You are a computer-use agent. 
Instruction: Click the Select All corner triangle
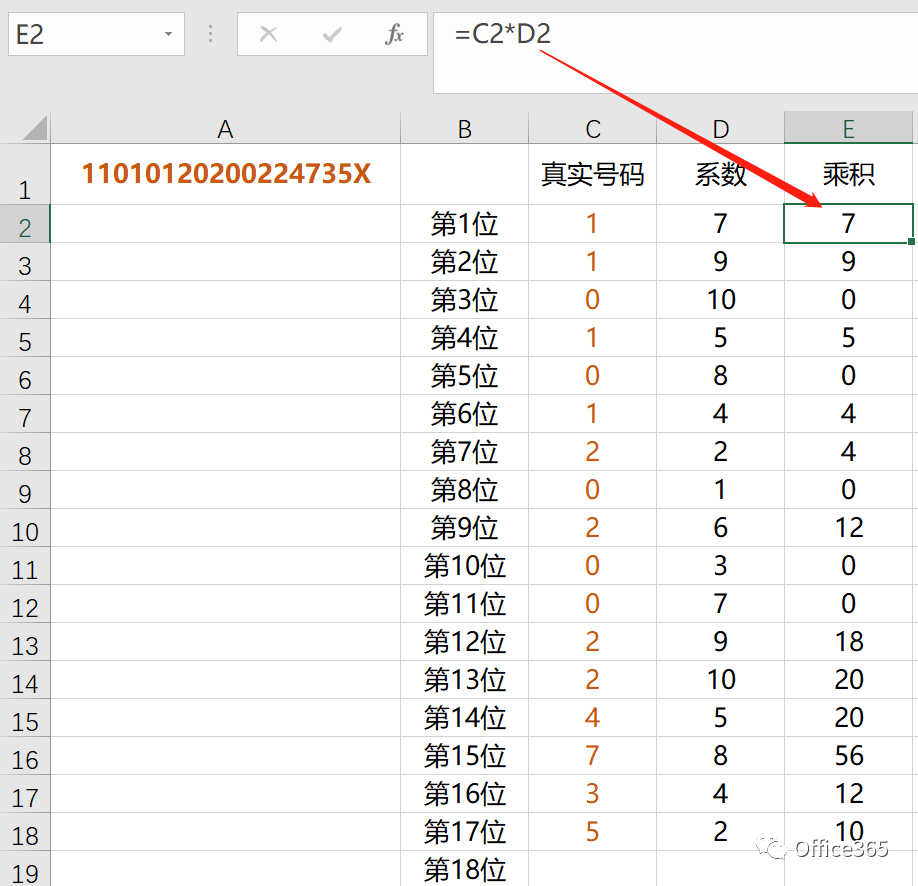pos(35,128)
